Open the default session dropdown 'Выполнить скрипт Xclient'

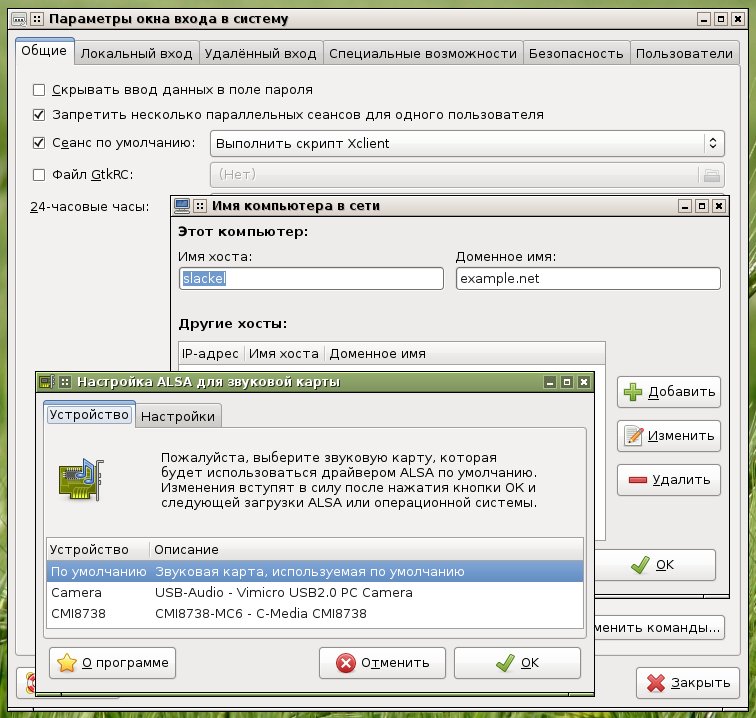coord(467,143)
